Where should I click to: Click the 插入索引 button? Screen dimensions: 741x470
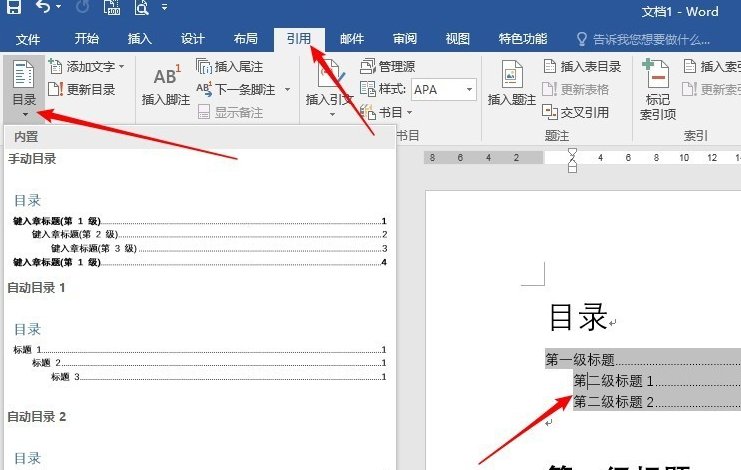click(x=711, y=67)
